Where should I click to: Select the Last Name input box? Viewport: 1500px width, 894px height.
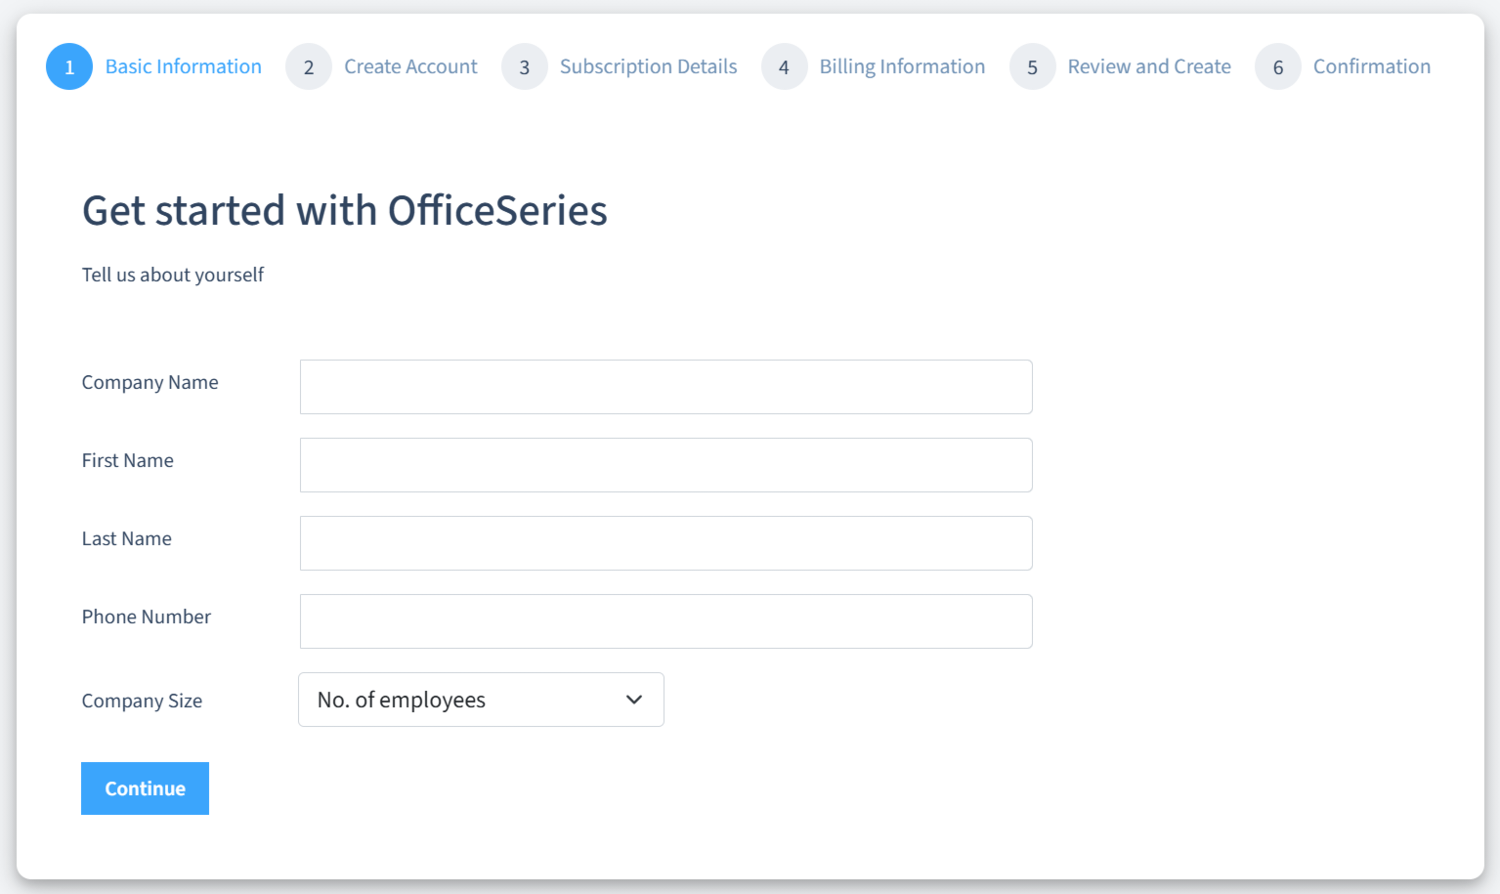pyautogui.click(x=666, y=543)
